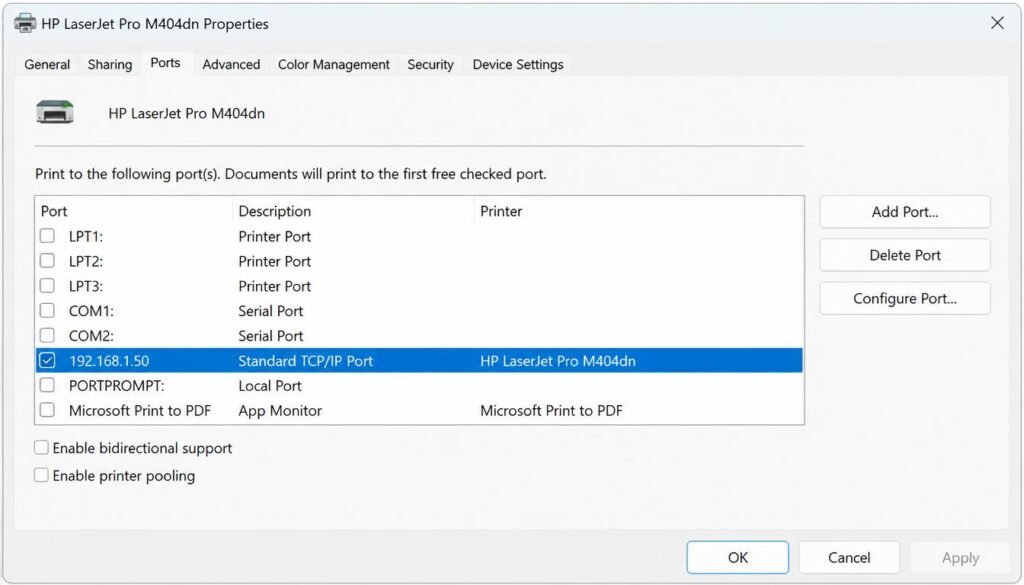Select the PORTPROMPT: port name

tap(116, 385)
